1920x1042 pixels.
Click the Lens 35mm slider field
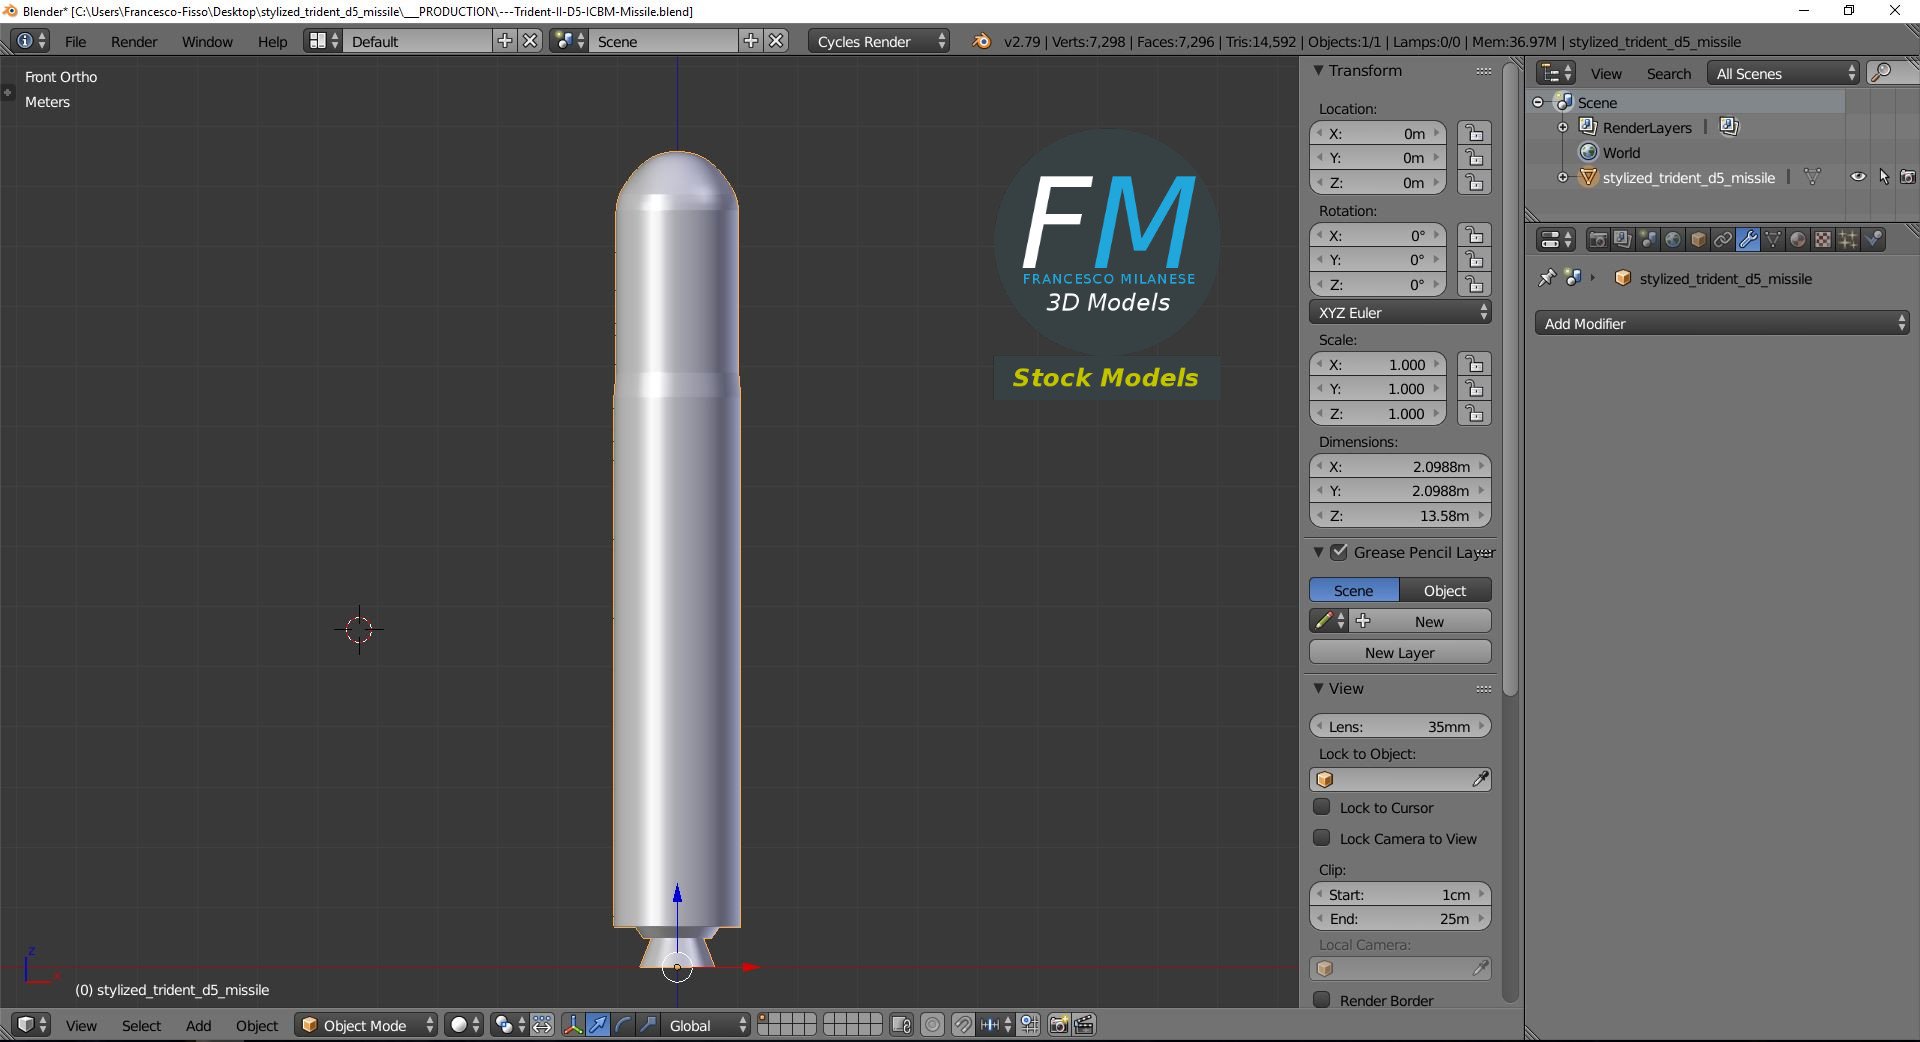click(1400, 726)
